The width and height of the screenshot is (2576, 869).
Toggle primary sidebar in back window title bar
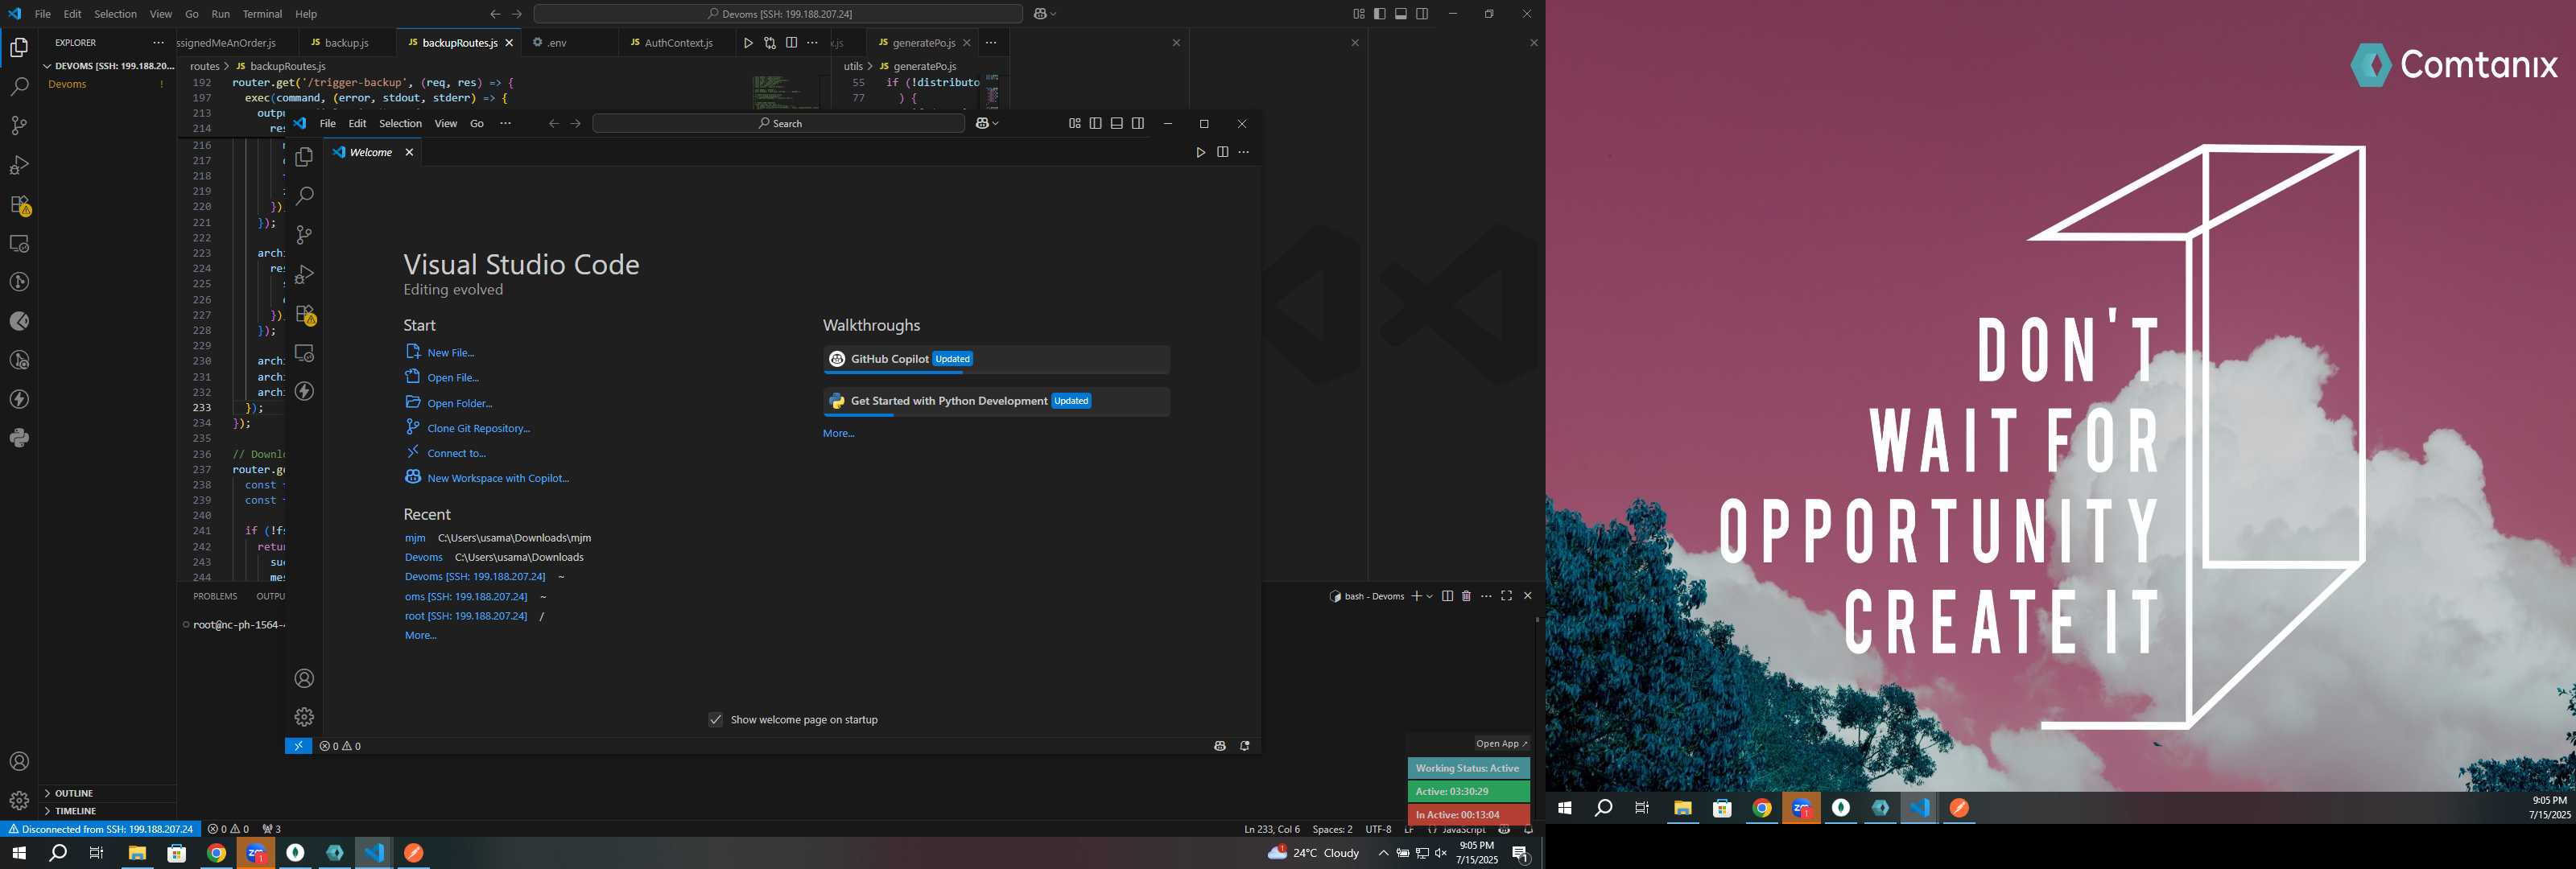(1380, 14)
